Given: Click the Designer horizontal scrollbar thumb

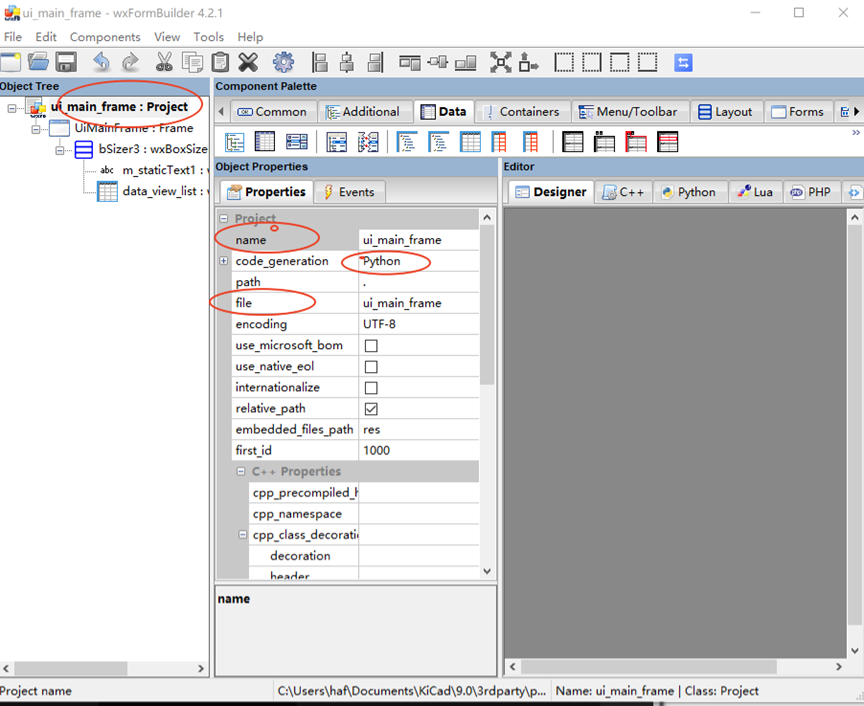Looking at the screenshot, I should pyautogui.click(x=649, y=667).
